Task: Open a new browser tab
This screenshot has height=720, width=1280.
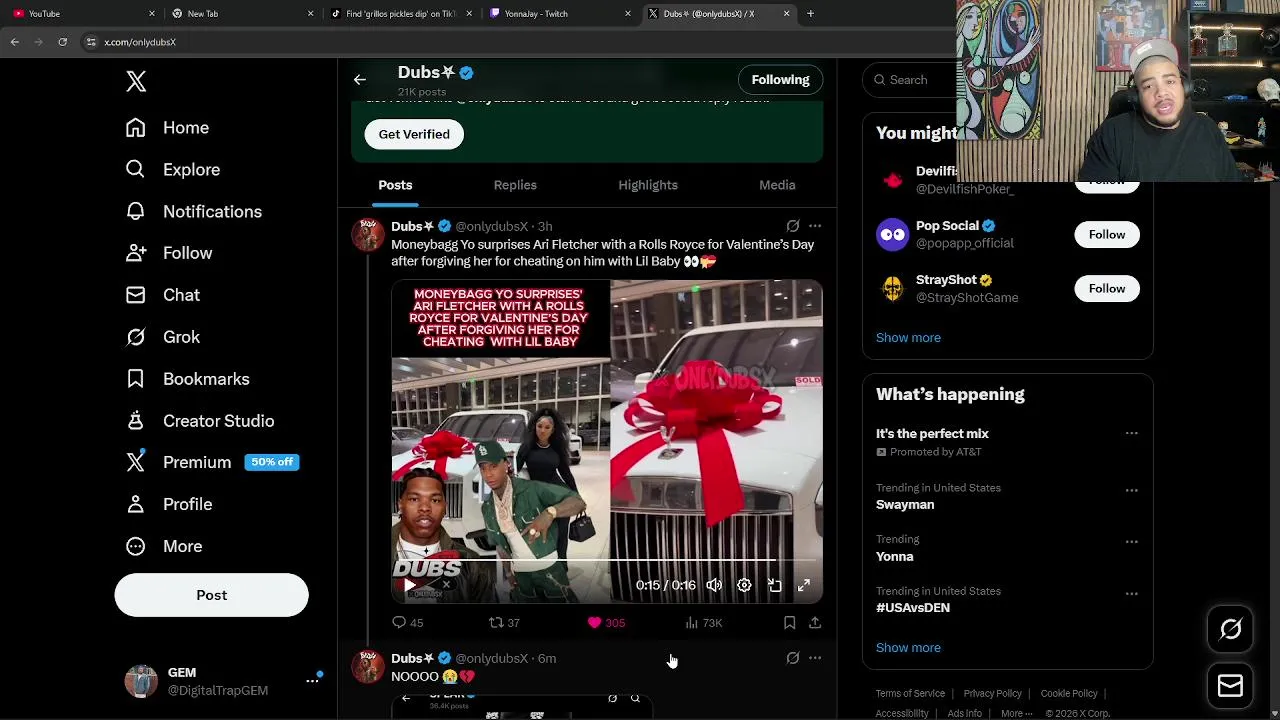Action: tap(810, 14)
